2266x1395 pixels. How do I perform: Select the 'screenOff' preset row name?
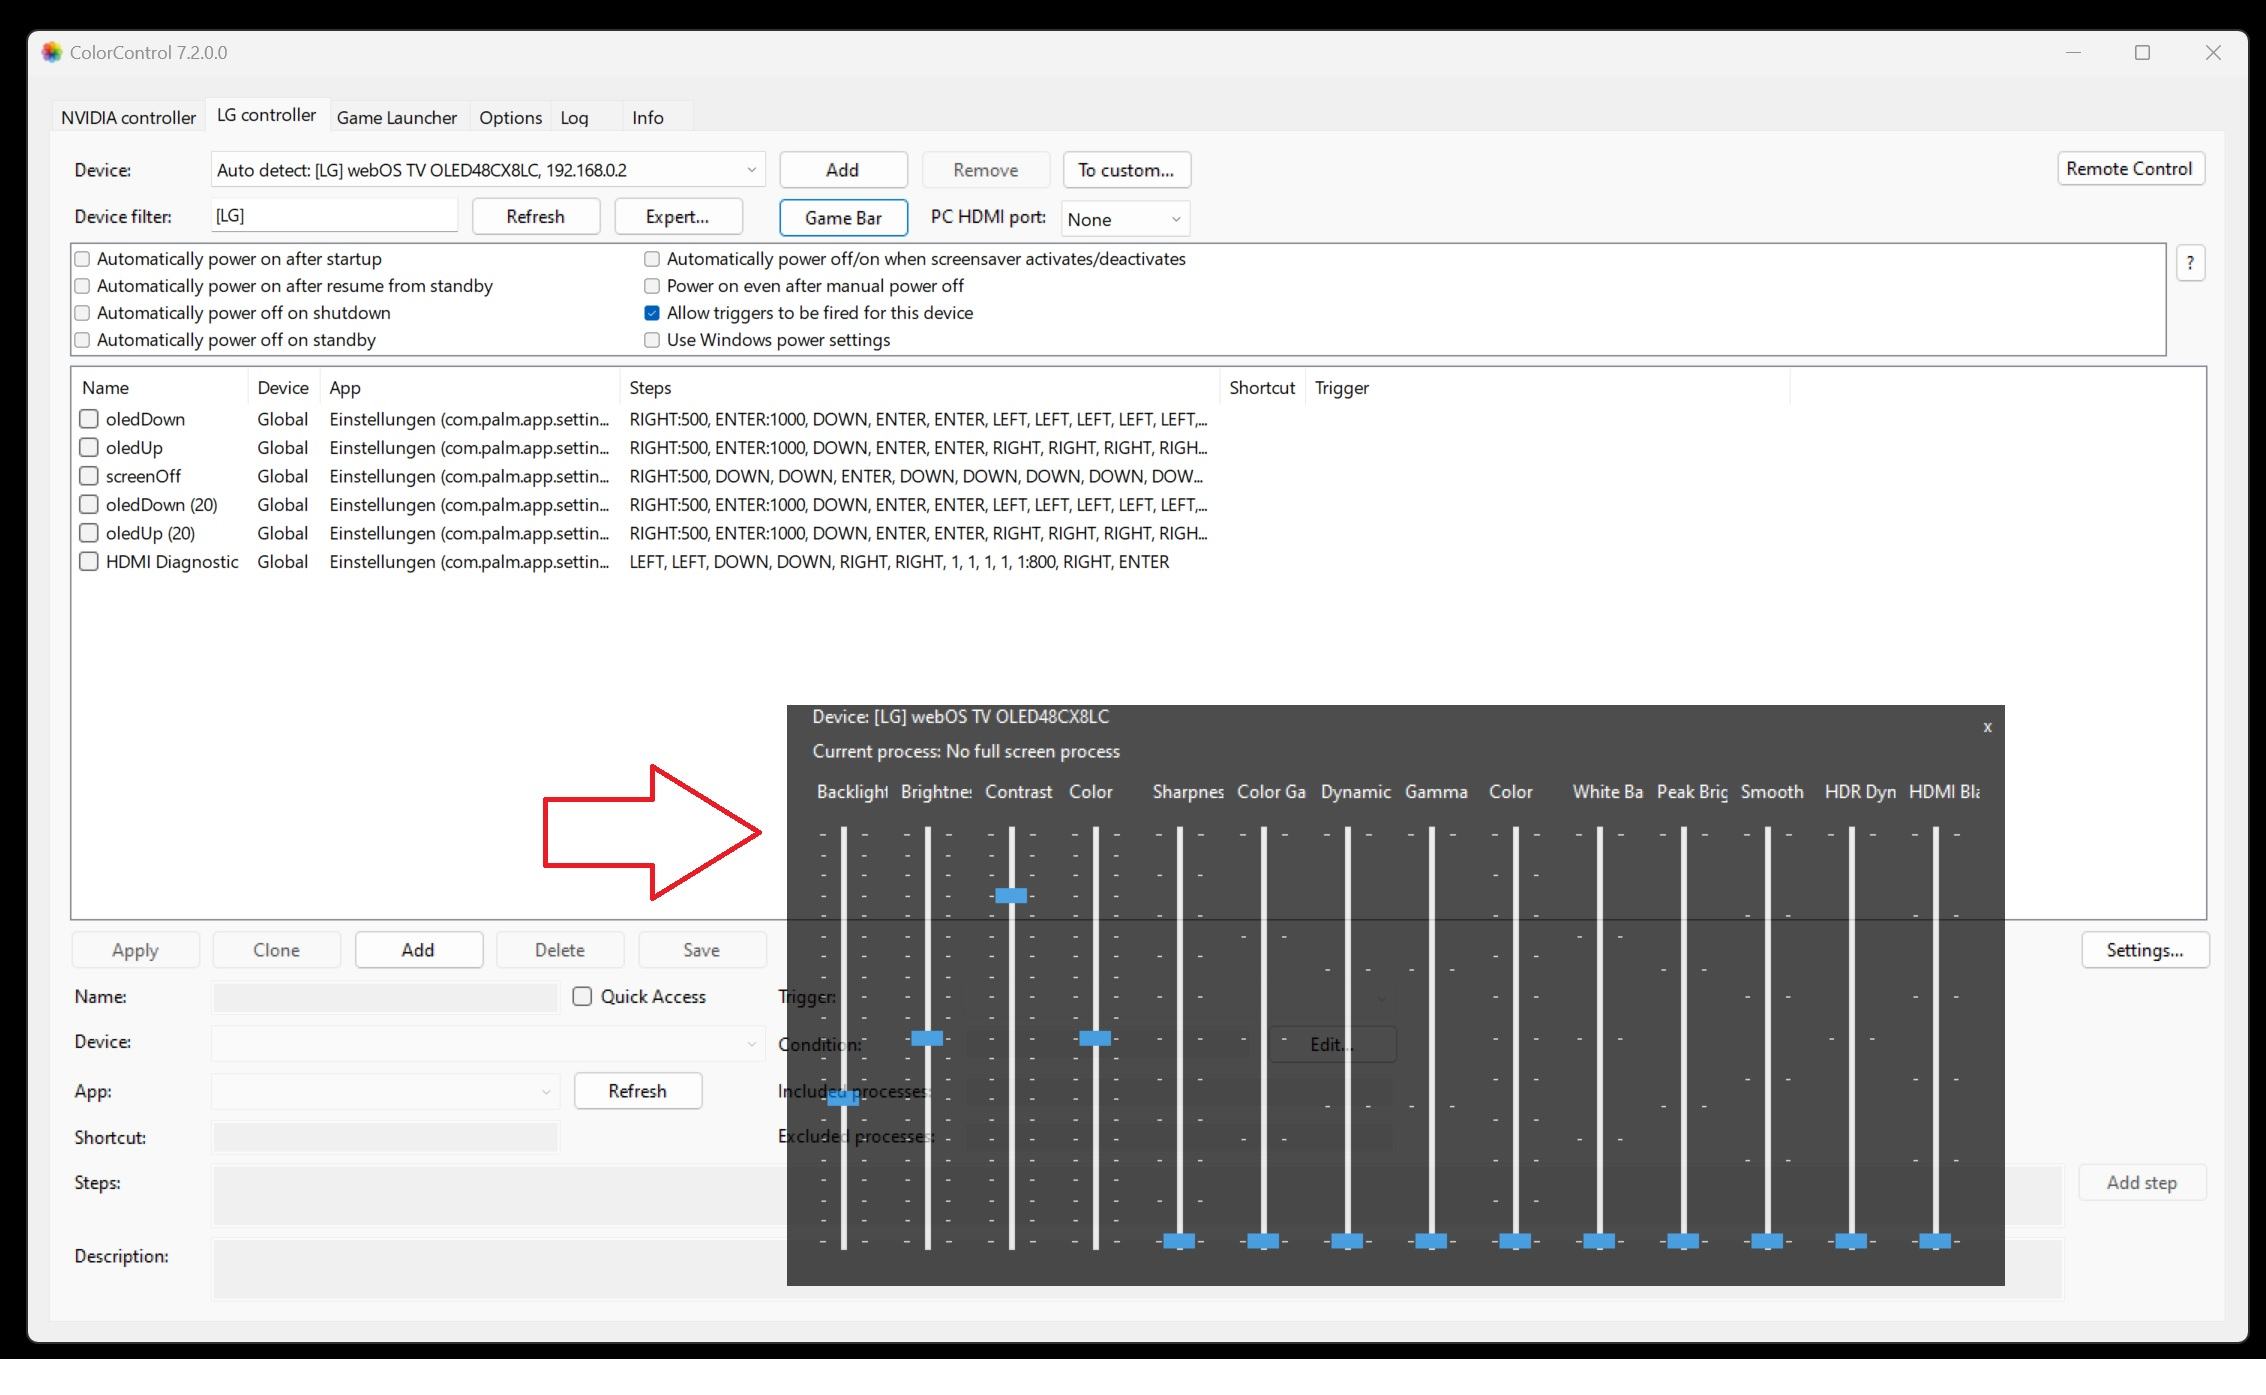pyautogui.click(x=143, y=476)
